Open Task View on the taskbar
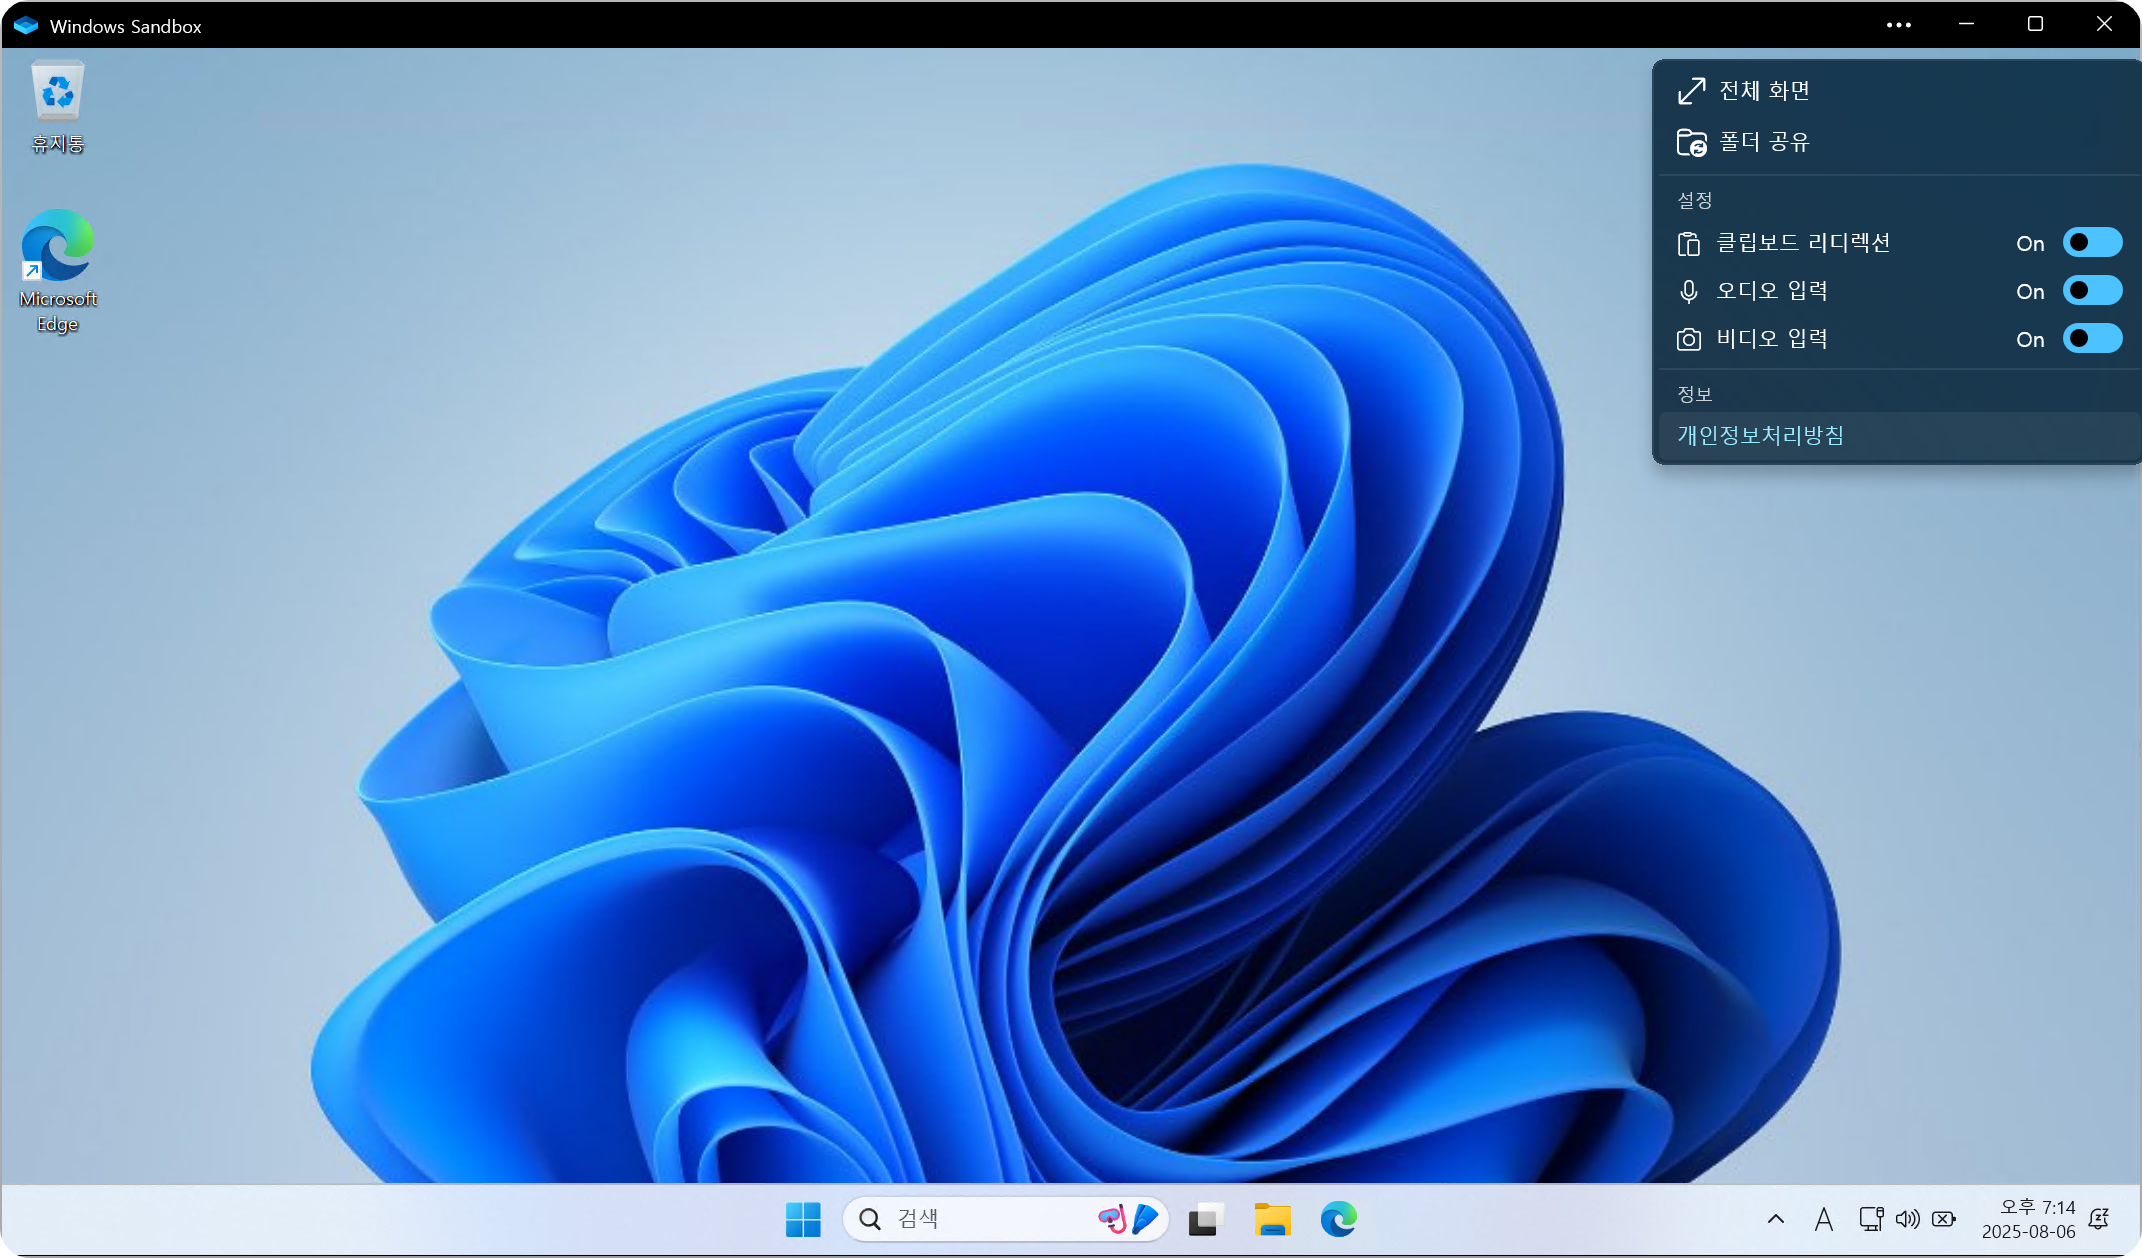This screenshot has width=2142, height=1258. point(1206,1219)
